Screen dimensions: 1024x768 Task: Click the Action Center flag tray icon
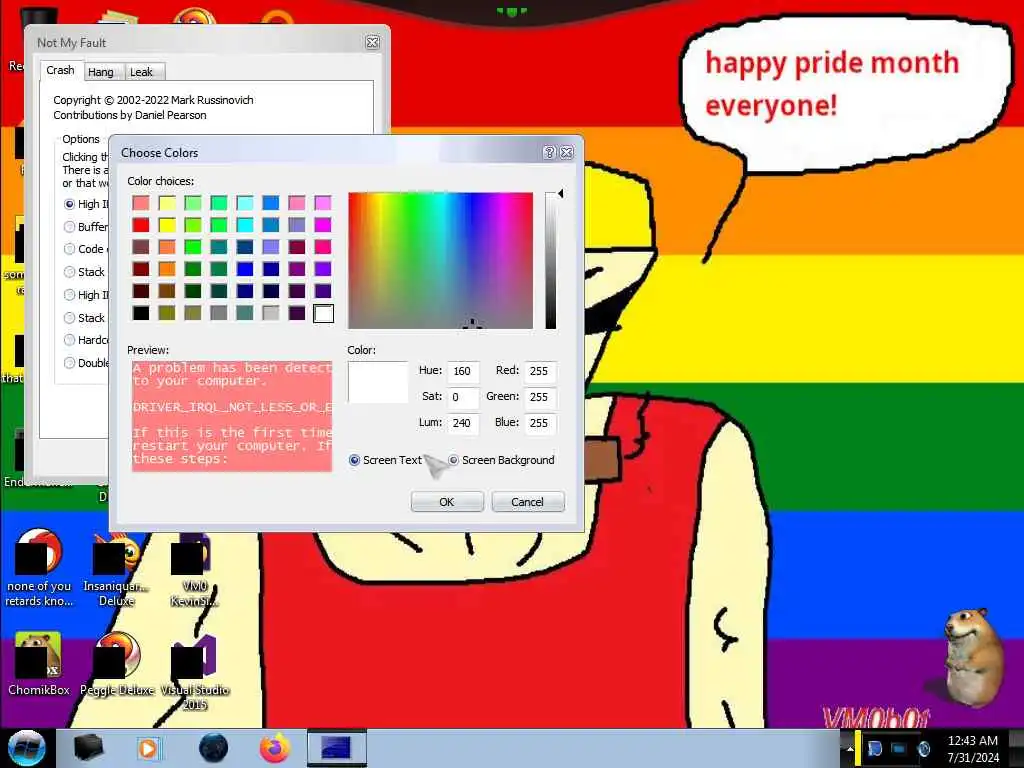point(875,748)
